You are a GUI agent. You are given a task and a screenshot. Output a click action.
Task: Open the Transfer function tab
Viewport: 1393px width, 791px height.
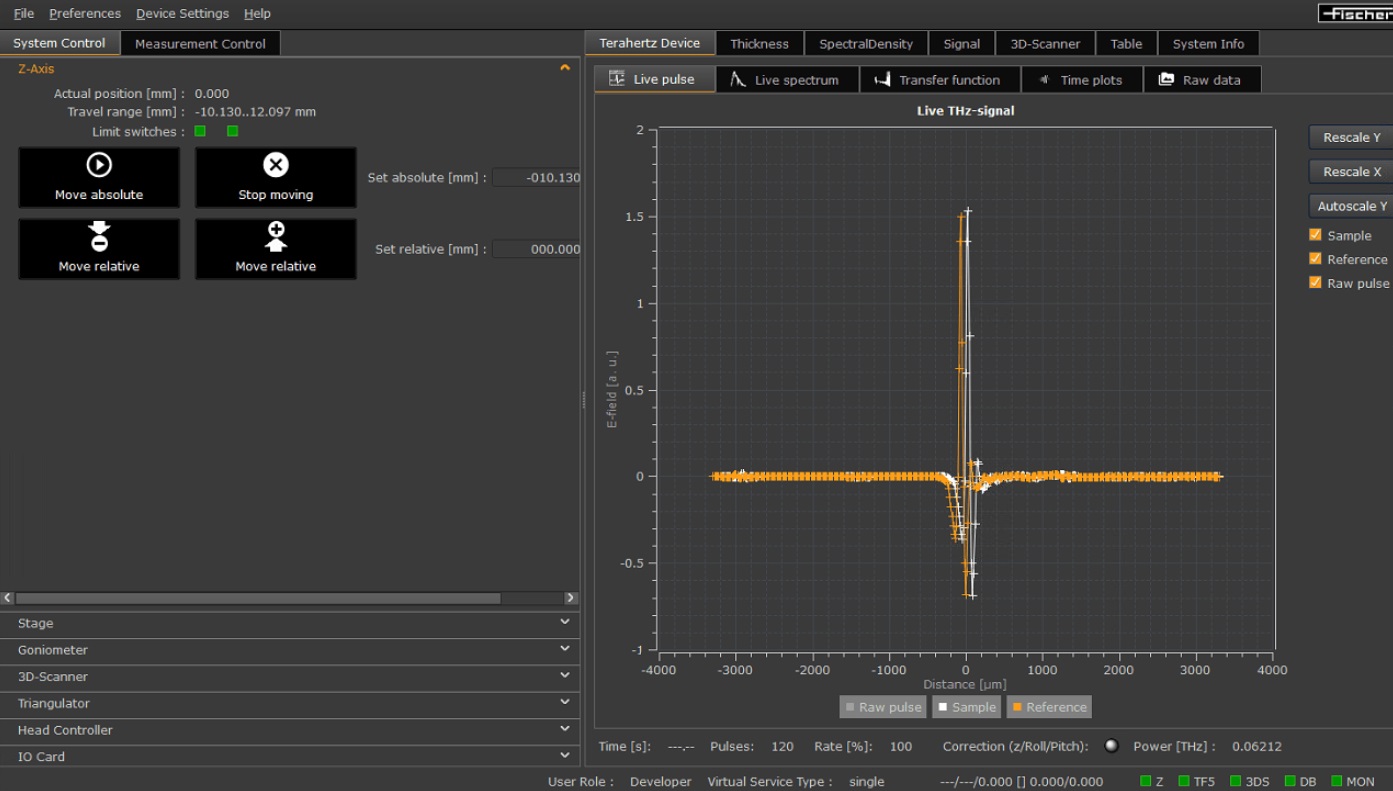click(939, 80)
